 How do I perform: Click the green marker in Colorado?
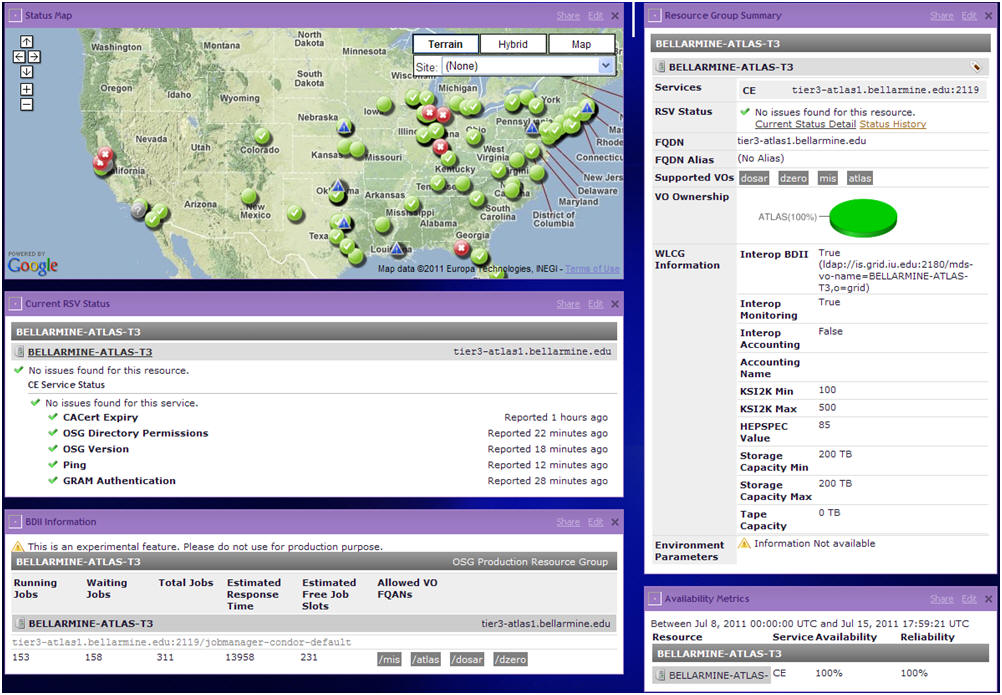(x=262, y=136)
